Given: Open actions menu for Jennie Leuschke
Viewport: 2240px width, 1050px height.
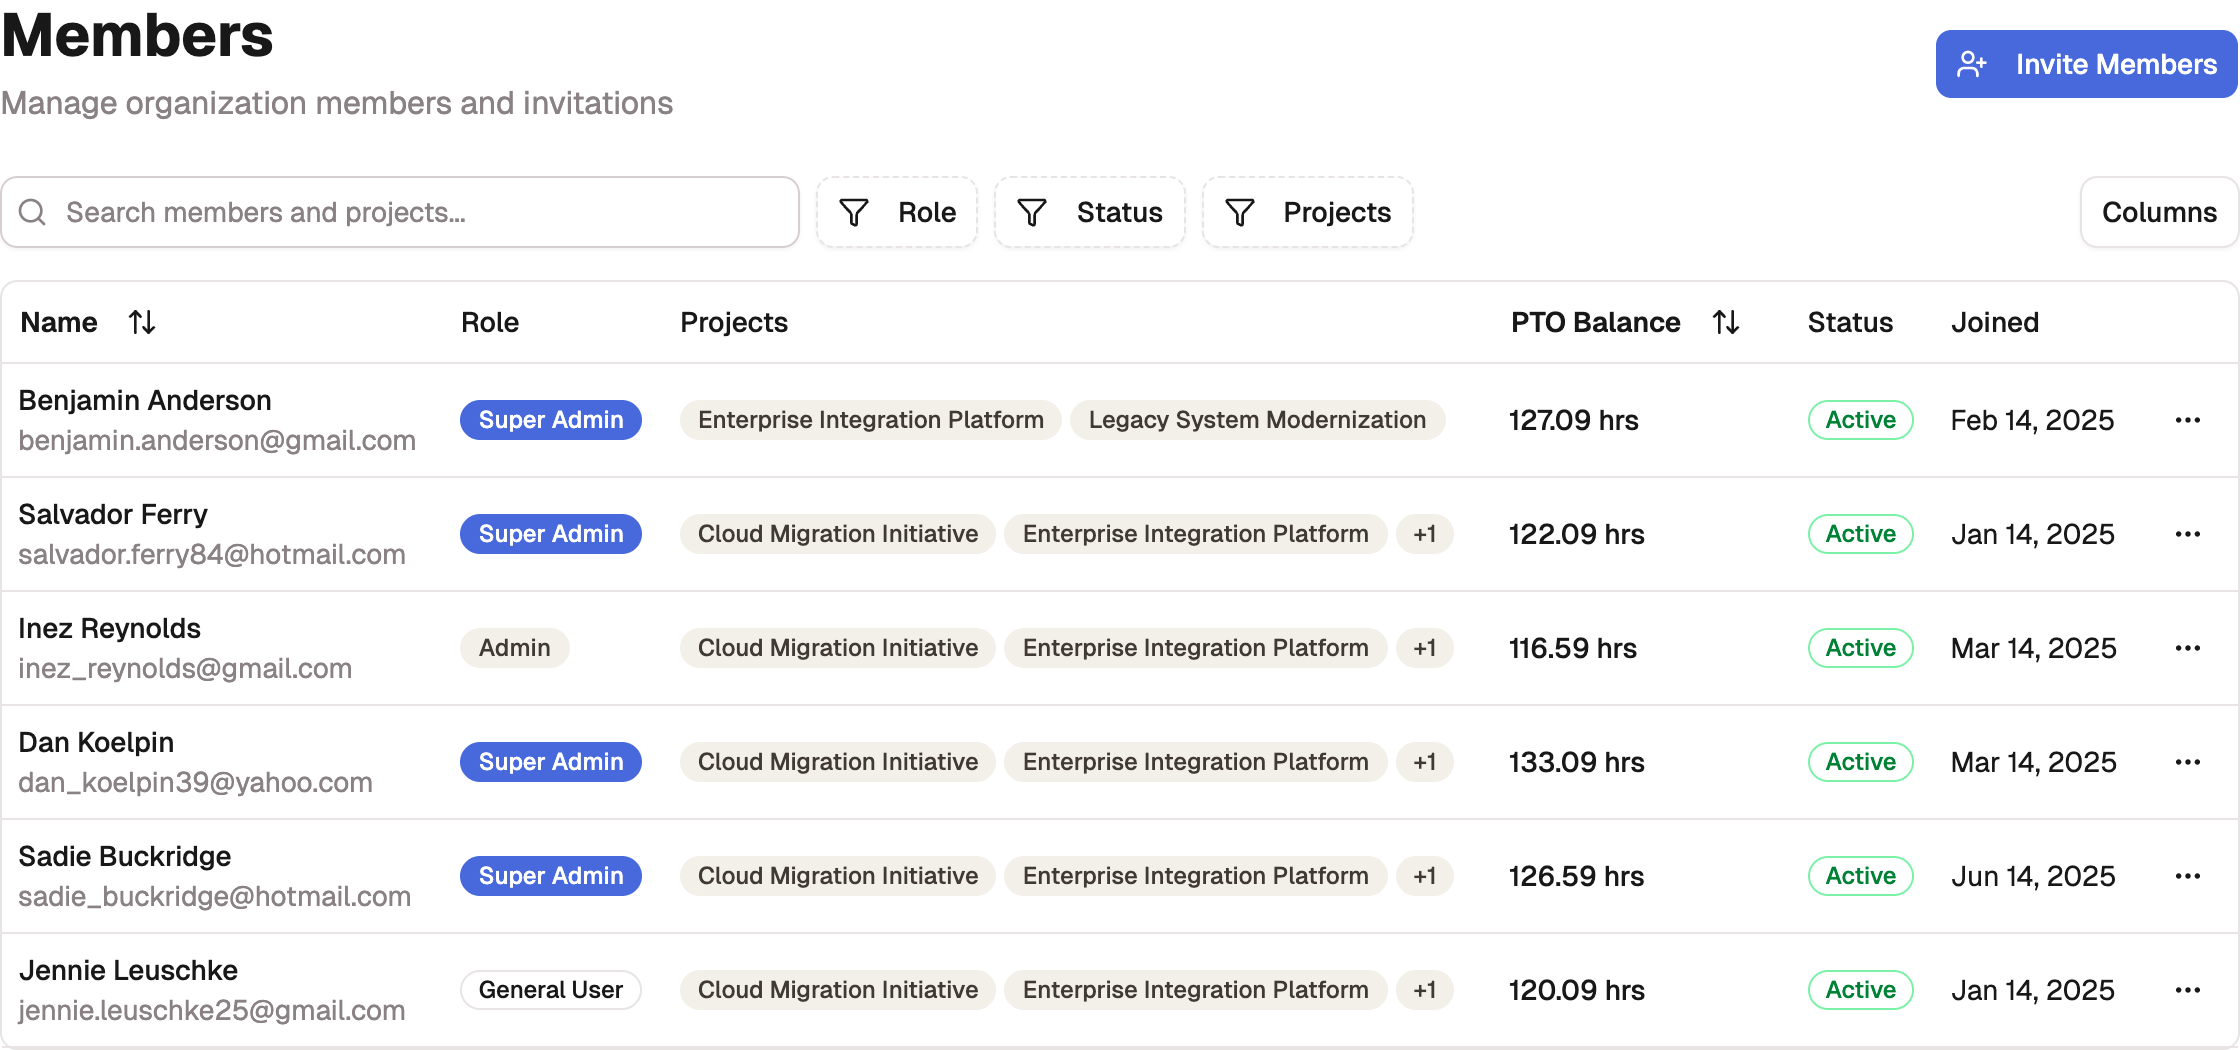Looking at the screenshot, I should [2188, 990].
